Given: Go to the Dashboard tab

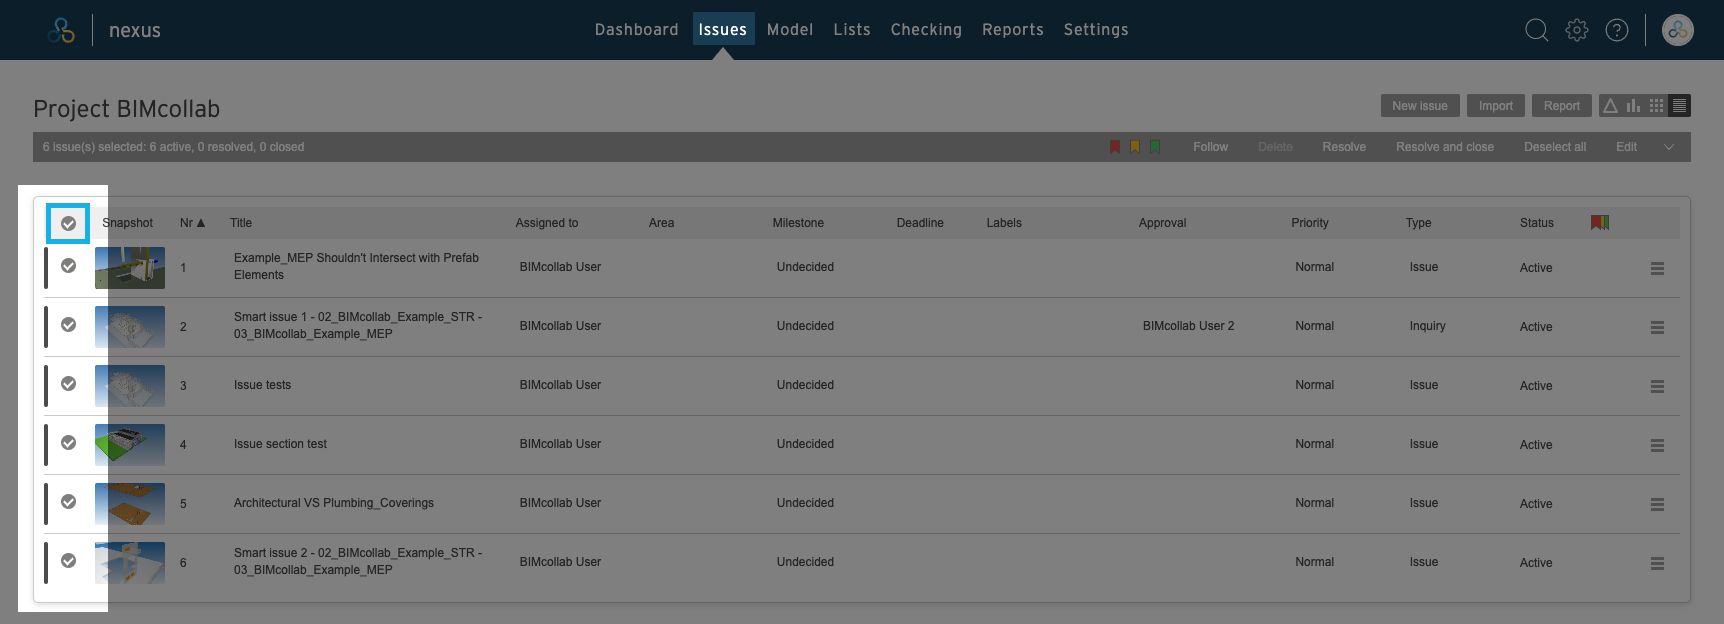Looking at the screenshot, I should pos(637,30).
